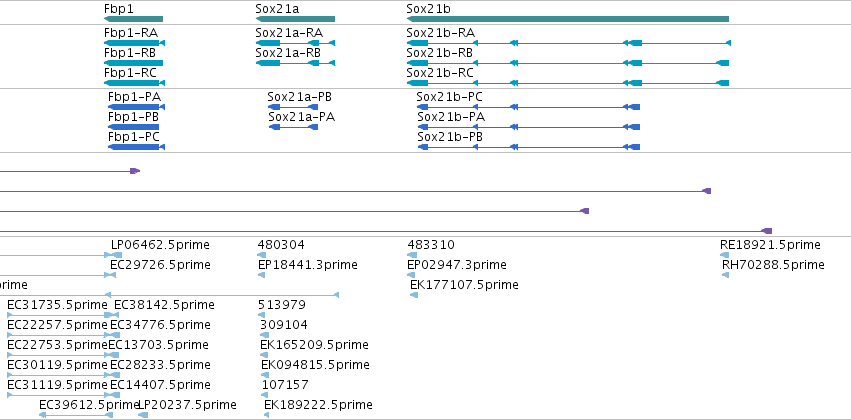The height and width of the screenshot is (420, 851).
Task: Select the Fbp1 gene bar
Action: click(134, 19)
